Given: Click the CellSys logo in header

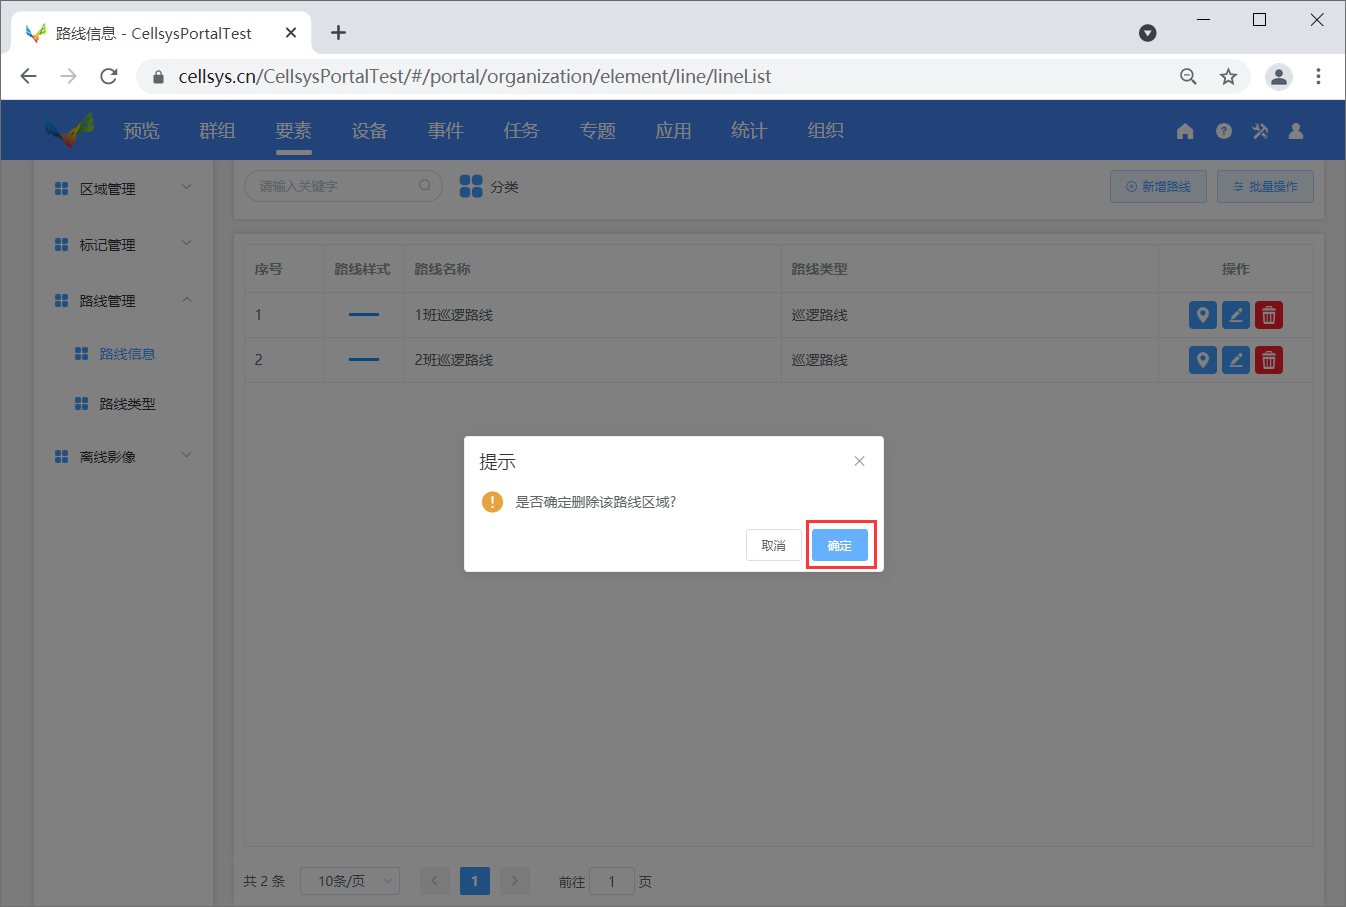Looking at the screenshot, I should [68, 130].
